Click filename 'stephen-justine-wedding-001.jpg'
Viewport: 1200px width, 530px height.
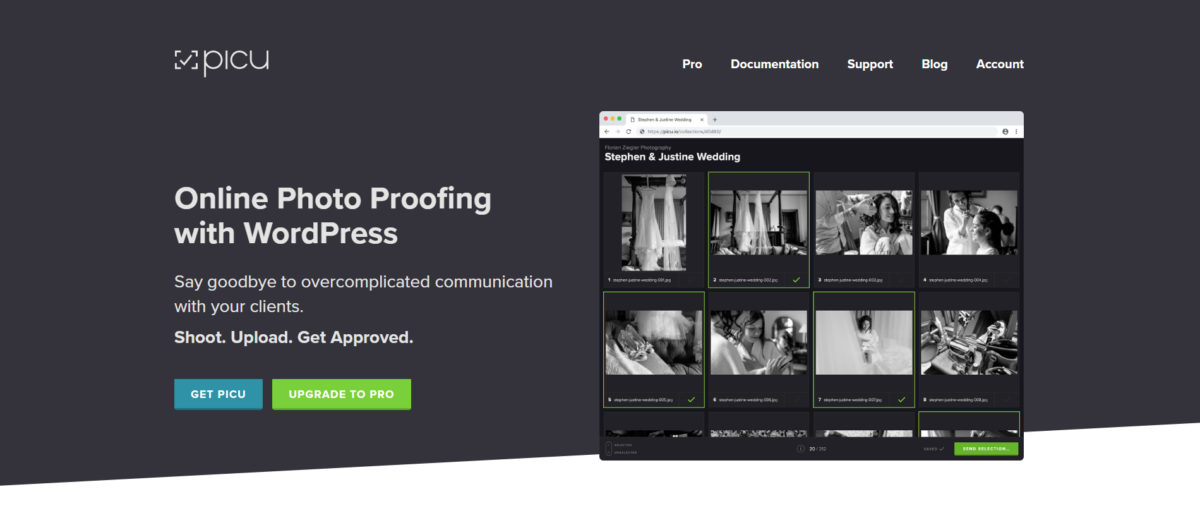643,281
